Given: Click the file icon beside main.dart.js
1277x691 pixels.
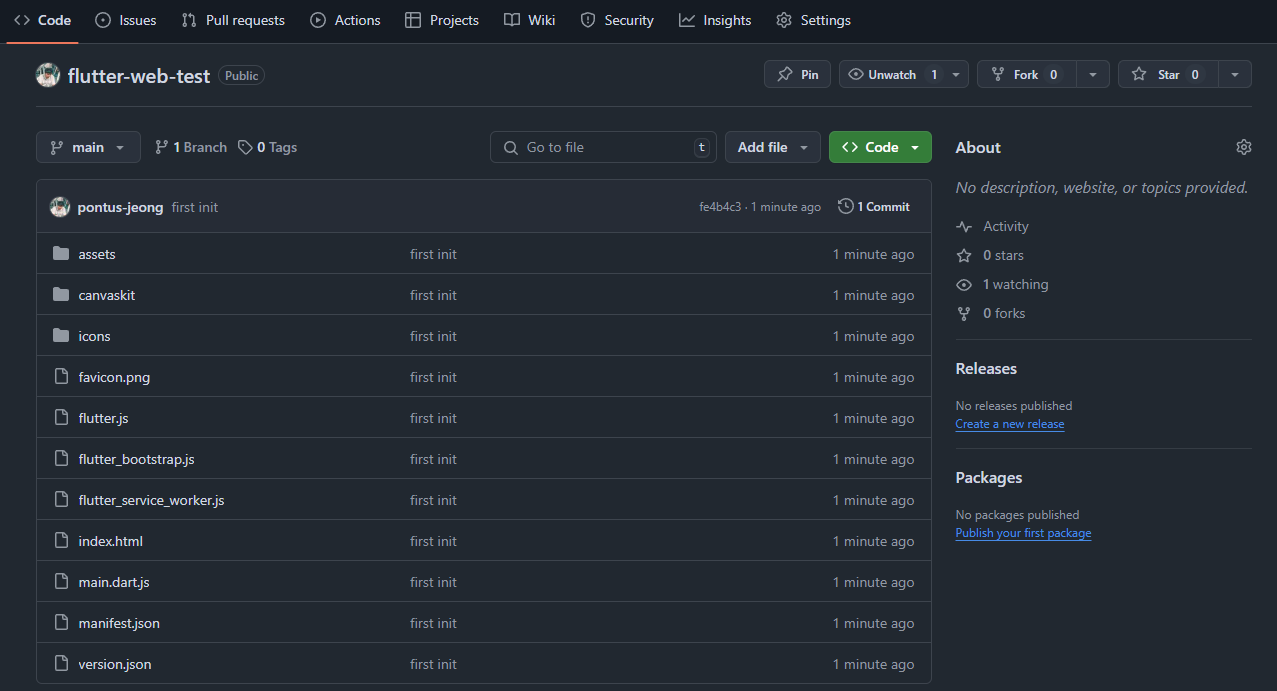Looking at the screenshot, I should 61,582.
